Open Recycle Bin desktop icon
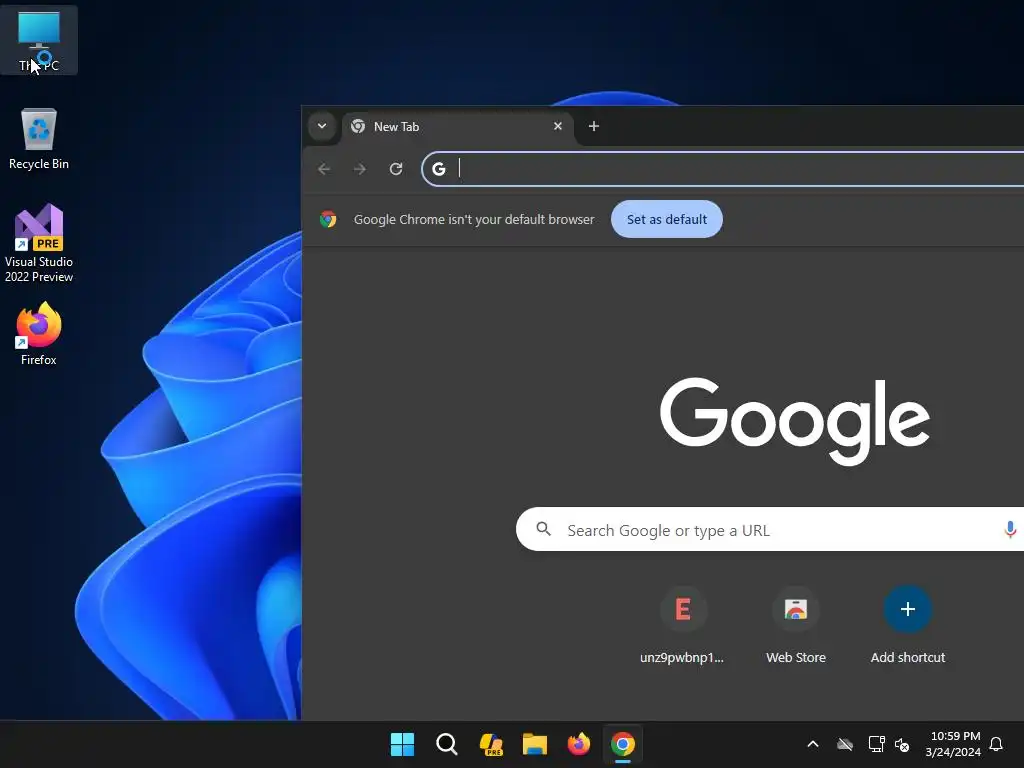Viewport: 1024px width, 768px height. tap(39, 139)
